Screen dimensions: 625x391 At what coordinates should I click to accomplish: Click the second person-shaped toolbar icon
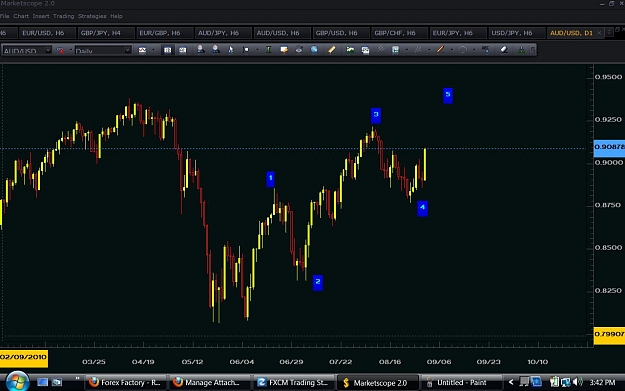(216, 50)
